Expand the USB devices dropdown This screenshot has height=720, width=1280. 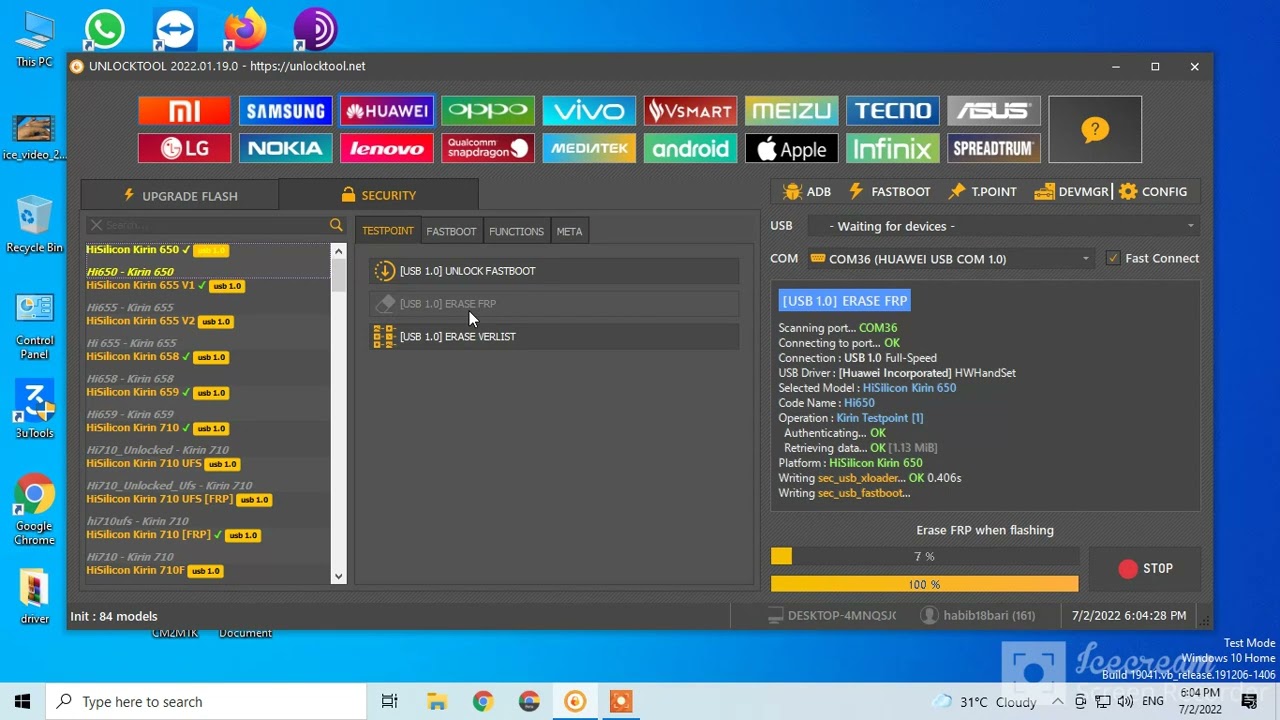click(x=1003, y=226)
